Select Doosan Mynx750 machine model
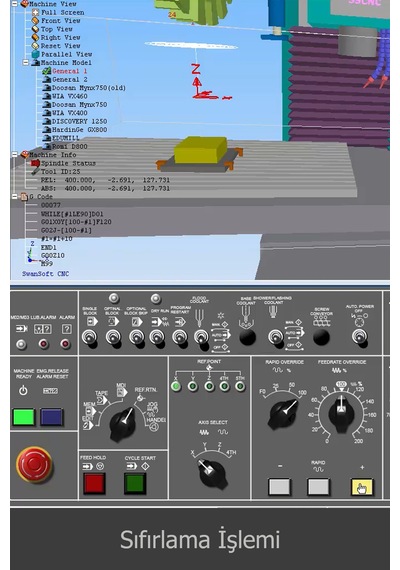The image size is (400, 570). [x=80, y=104]
